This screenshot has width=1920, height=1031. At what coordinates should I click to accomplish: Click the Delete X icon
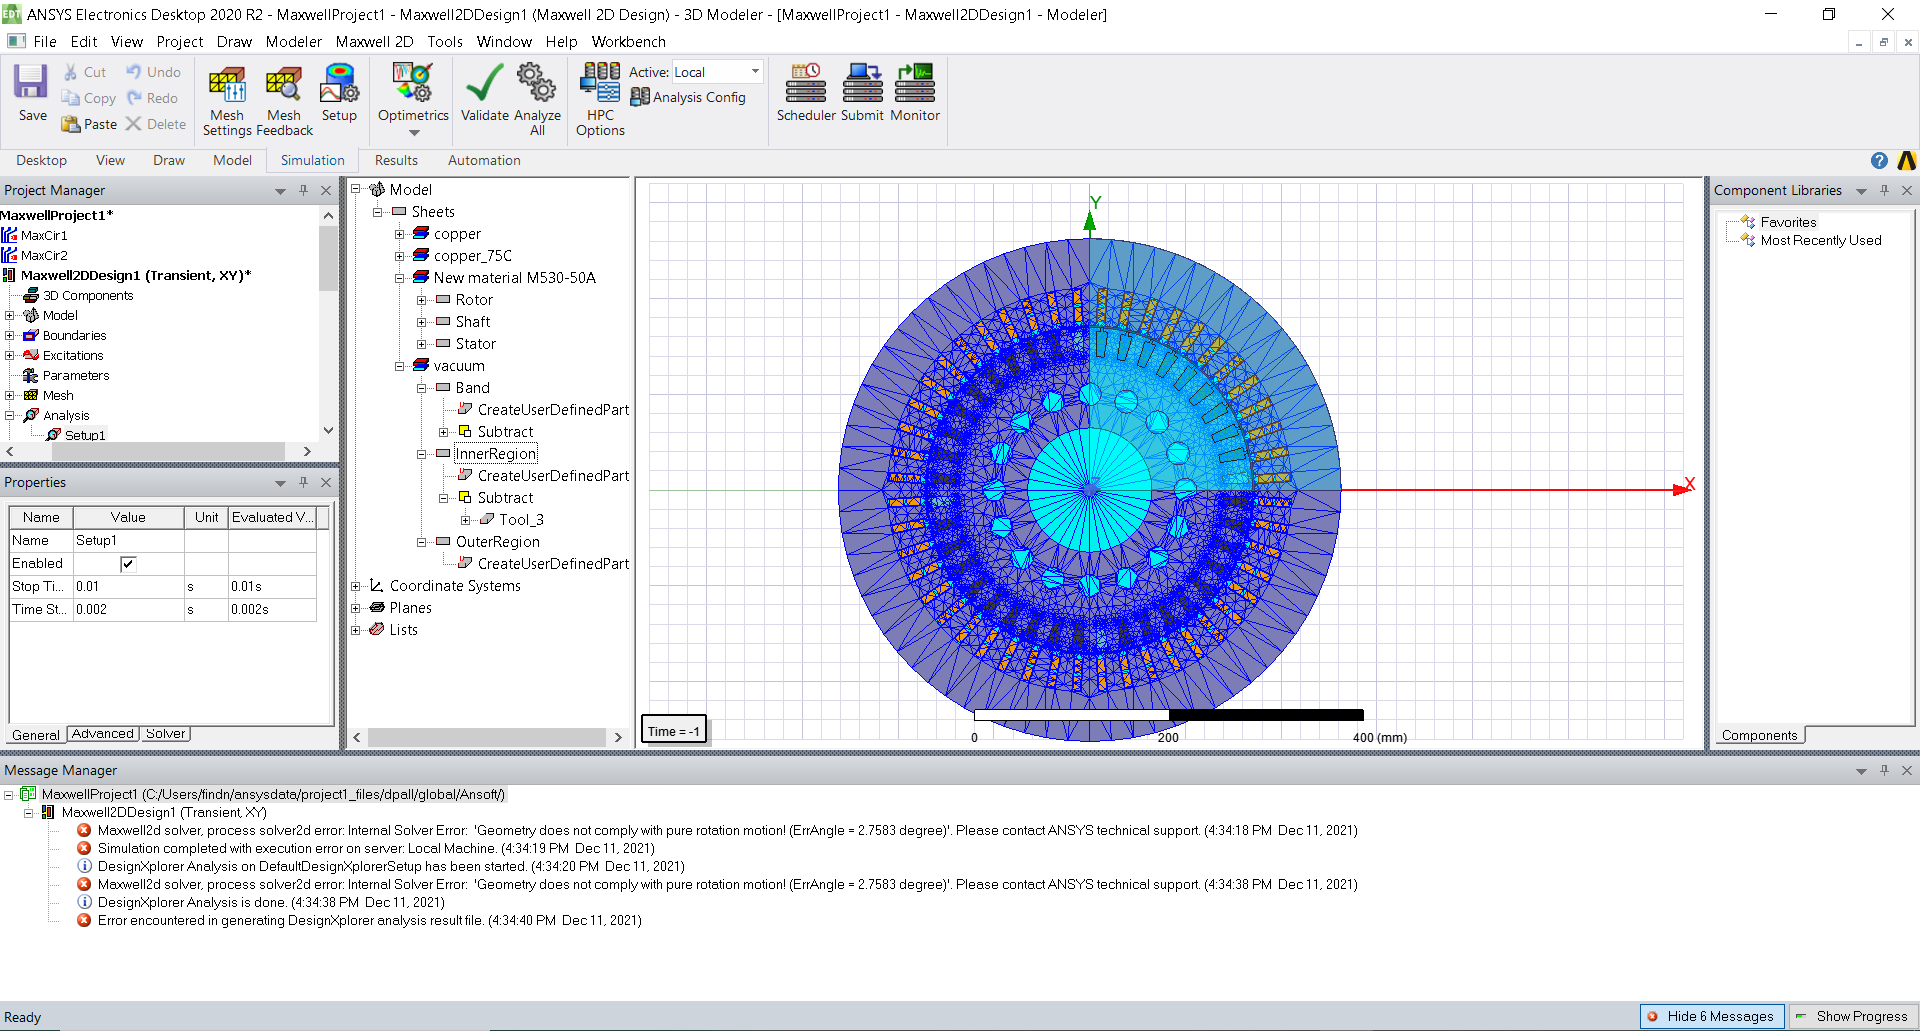[x=133, y=124]
